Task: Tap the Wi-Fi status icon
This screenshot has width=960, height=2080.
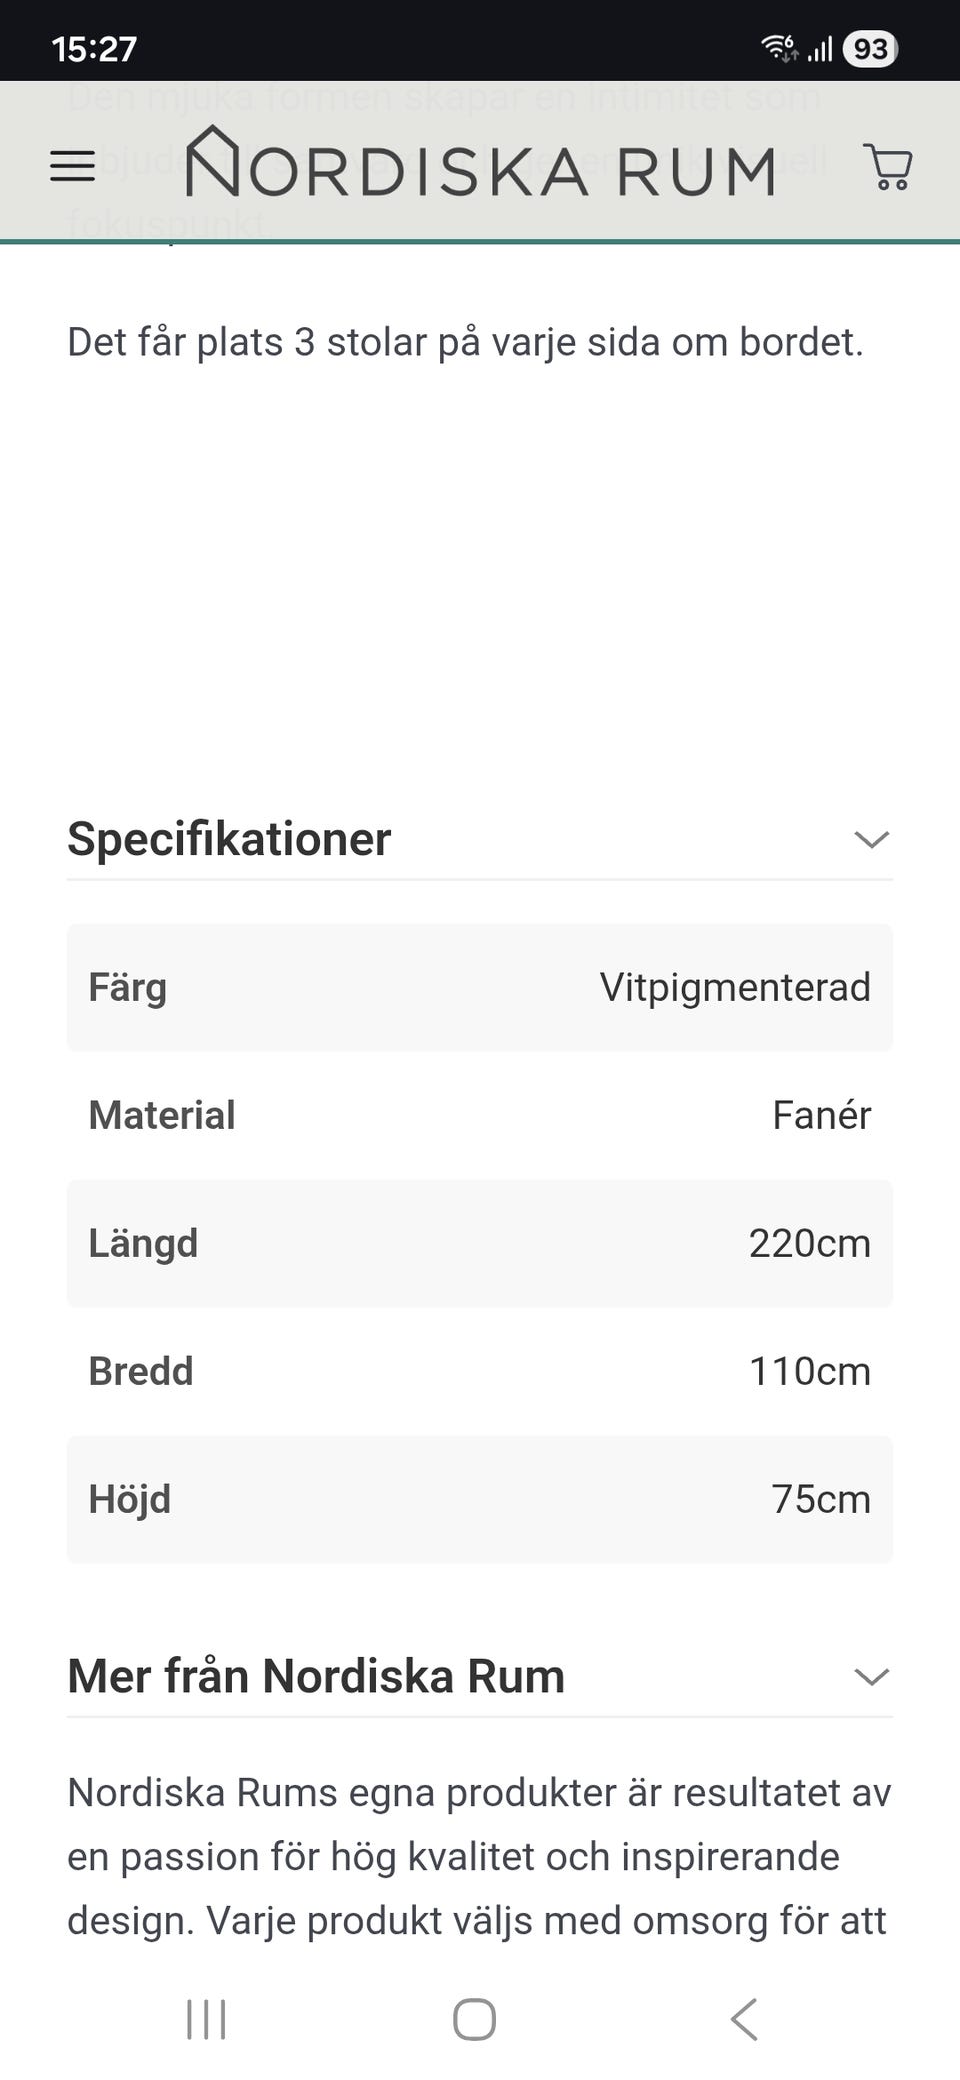Action: click(778, 48)
